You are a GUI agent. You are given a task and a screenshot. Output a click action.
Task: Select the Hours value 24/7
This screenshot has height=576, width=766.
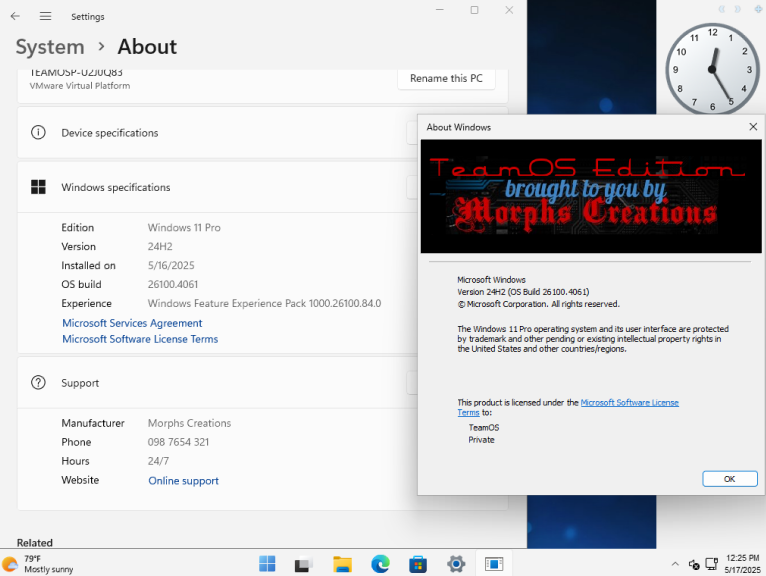(x=158, y=461)
